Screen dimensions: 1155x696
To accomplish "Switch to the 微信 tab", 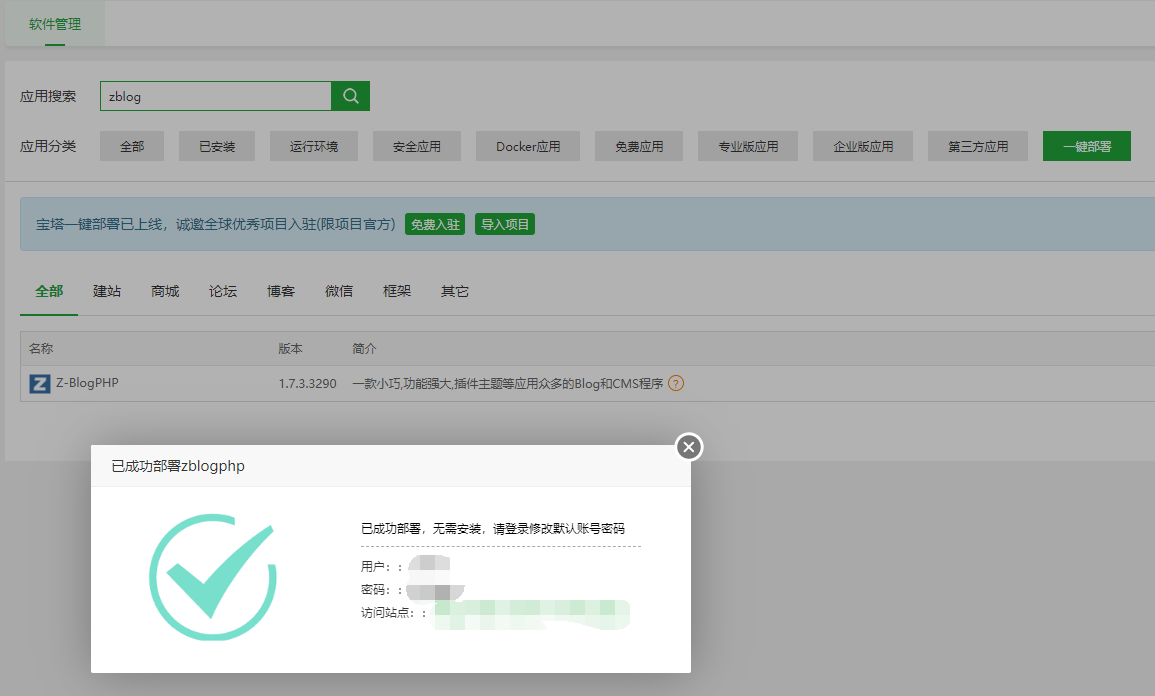I will 339,292.
